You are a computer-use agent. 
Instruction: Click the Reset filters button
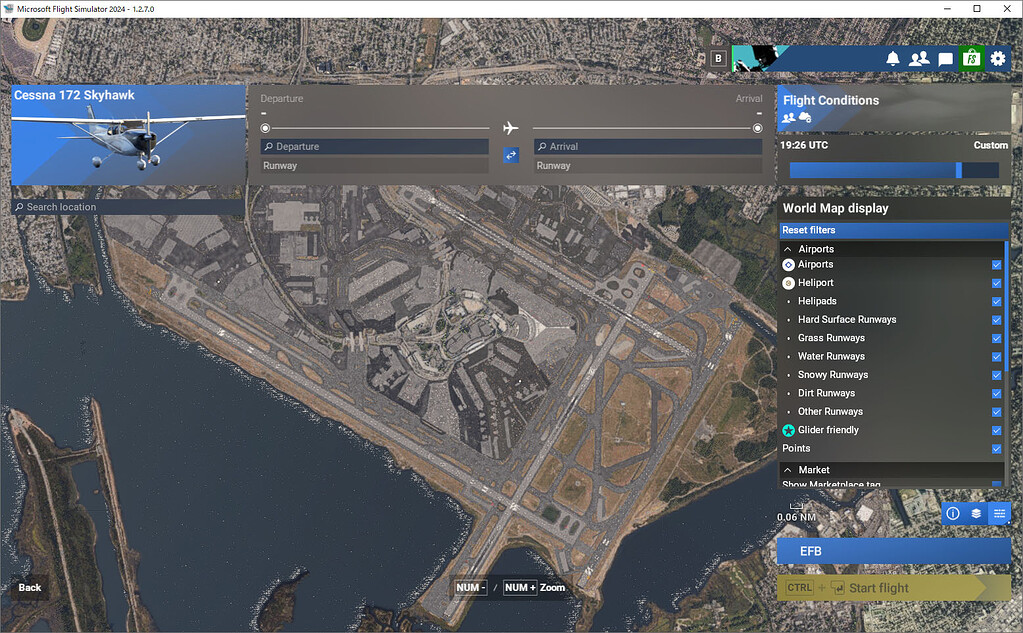[x=893, y=230]
